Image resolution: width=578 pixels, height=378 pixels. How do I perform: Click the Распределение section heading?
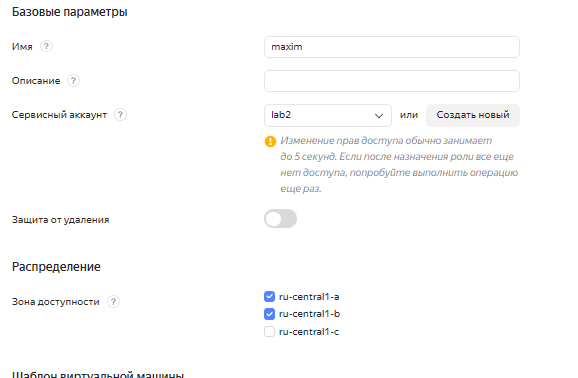point(56,267)
